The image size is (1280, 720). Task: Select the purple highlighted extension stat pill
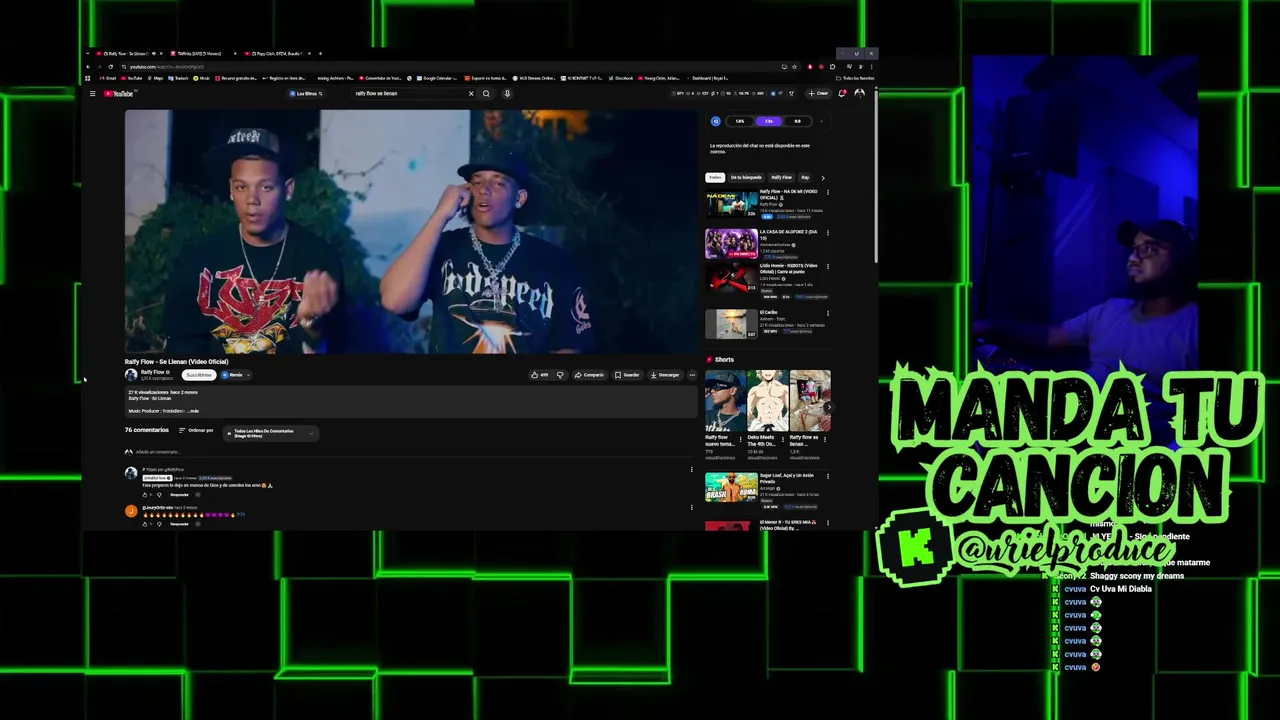click(x=768, y=121)
